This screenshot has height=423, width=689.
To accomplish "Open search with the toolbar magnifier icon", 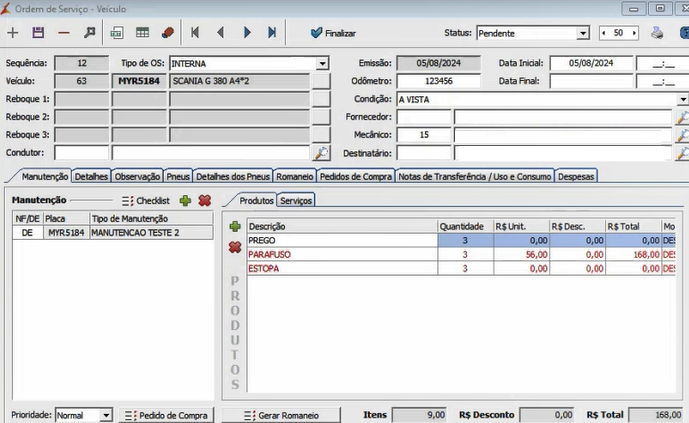I will (90, 33).
